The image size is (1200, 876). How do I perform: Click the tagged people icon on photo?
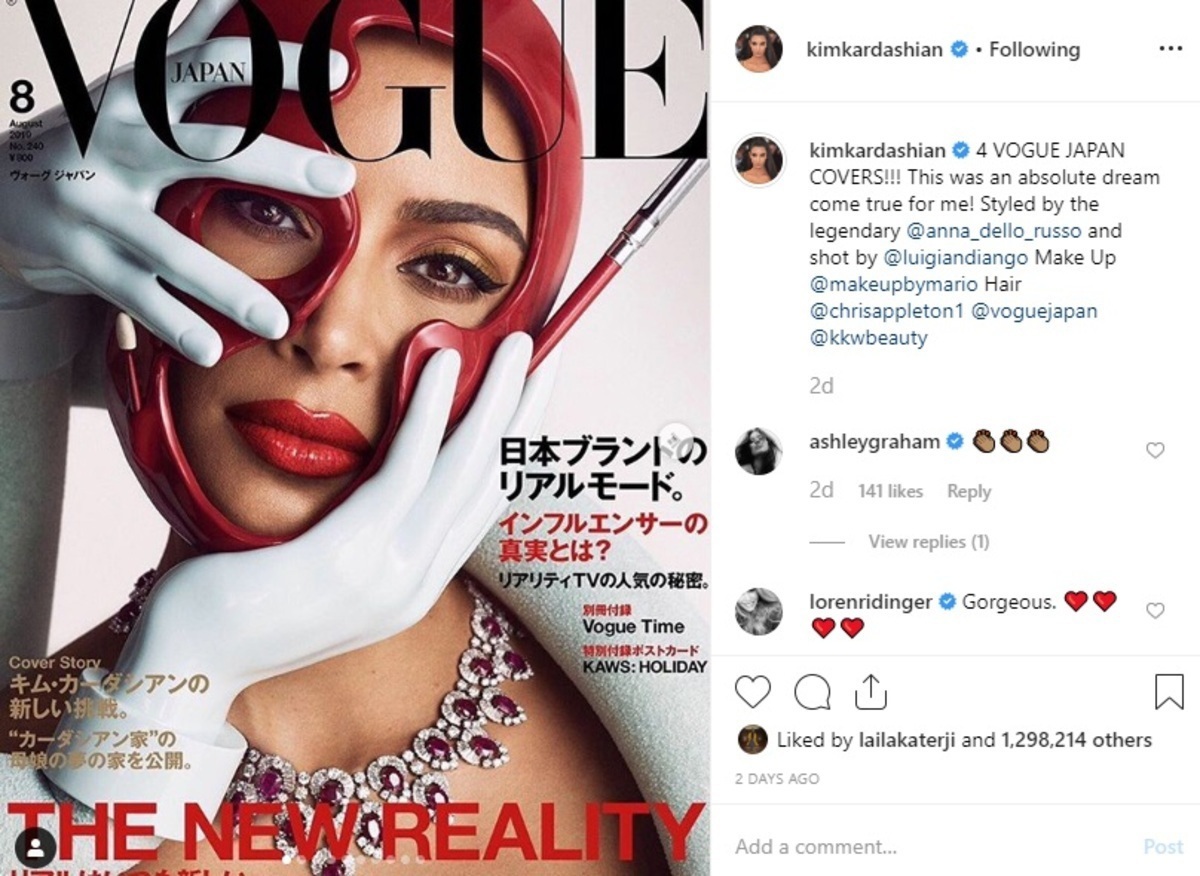(x=37, y=849)
